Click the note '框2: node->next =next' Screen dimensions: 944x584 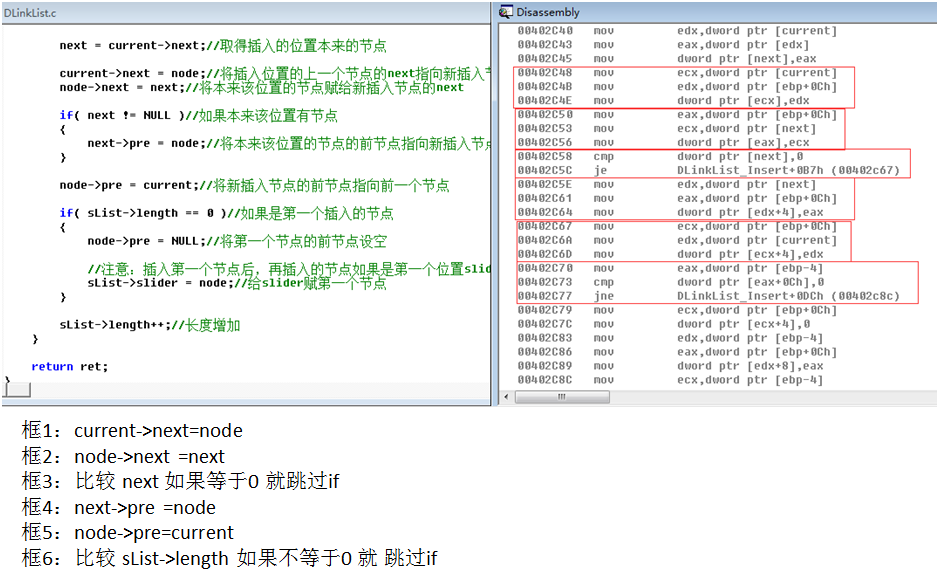pyautogui.click(x=123, y=457)
